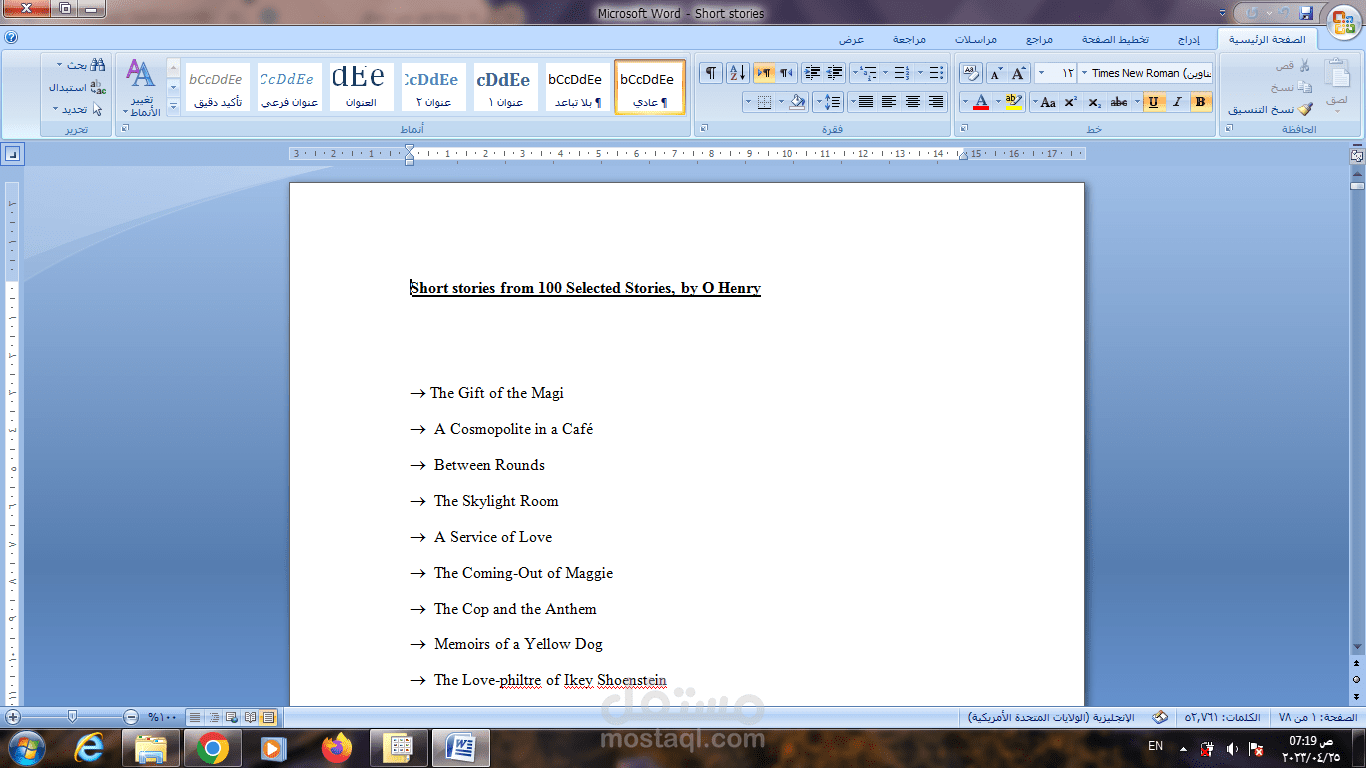Open the Page Layout (تخطيط الصفحة) tab
This screenshot has width=1366, height=768.
pyautogui.click(x=1115, y=39)
